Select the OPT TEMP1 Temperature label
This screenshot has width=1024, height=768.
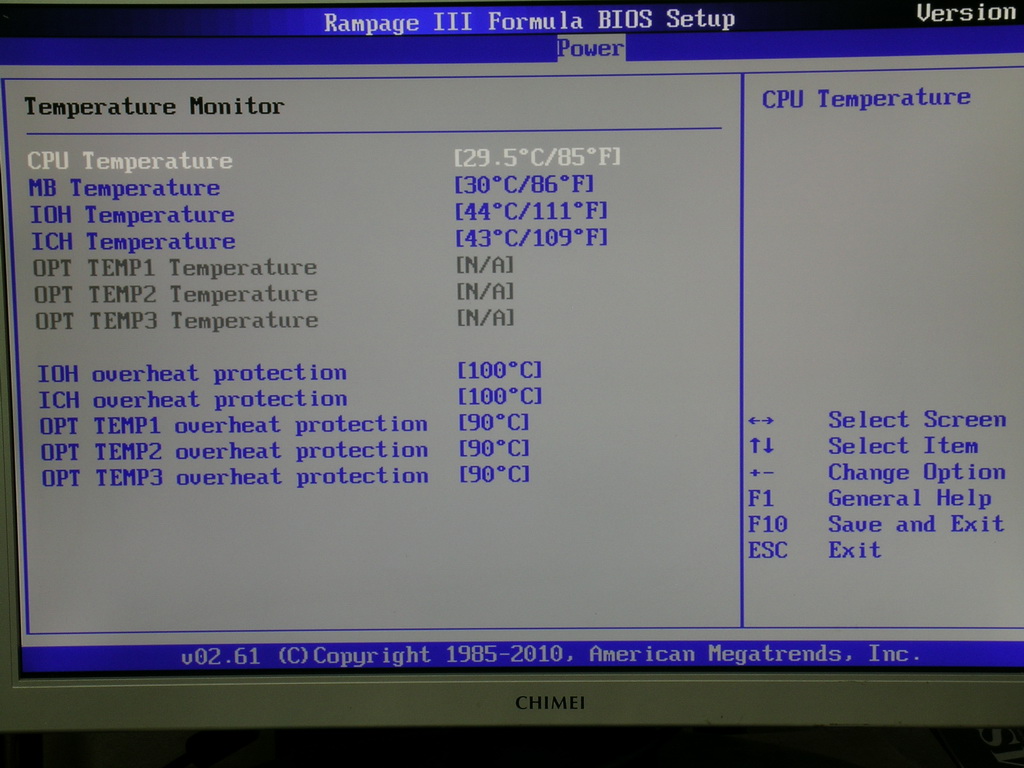[175, 268]
